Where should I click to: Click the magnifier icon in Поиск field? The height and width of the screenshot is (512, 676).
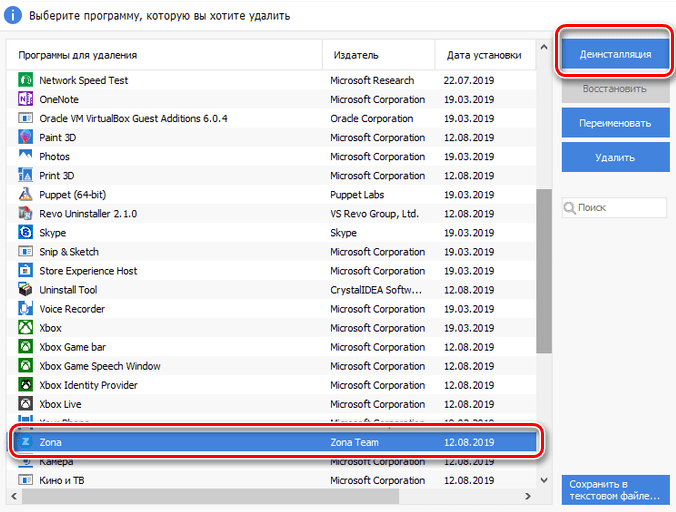(569, 208)
